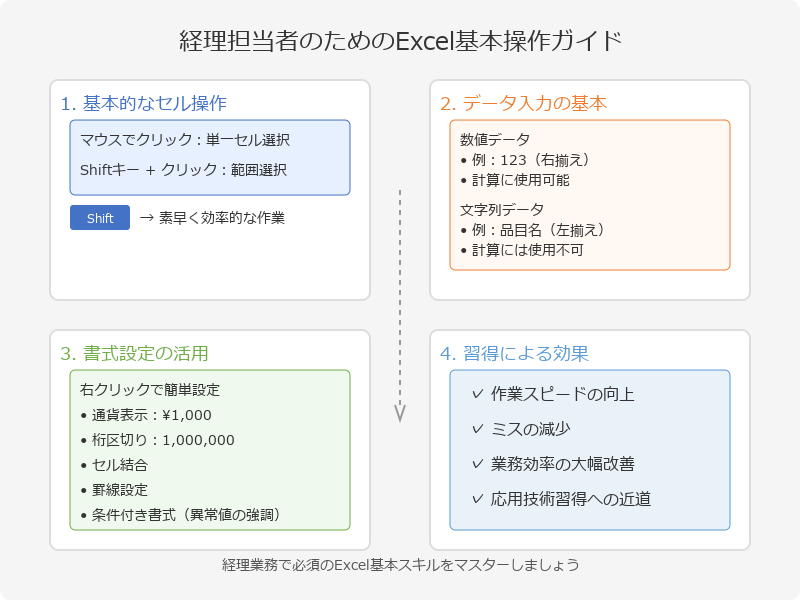Click the blue Shift key badge
Screen dimensions: 800x600
coord(100,218)
